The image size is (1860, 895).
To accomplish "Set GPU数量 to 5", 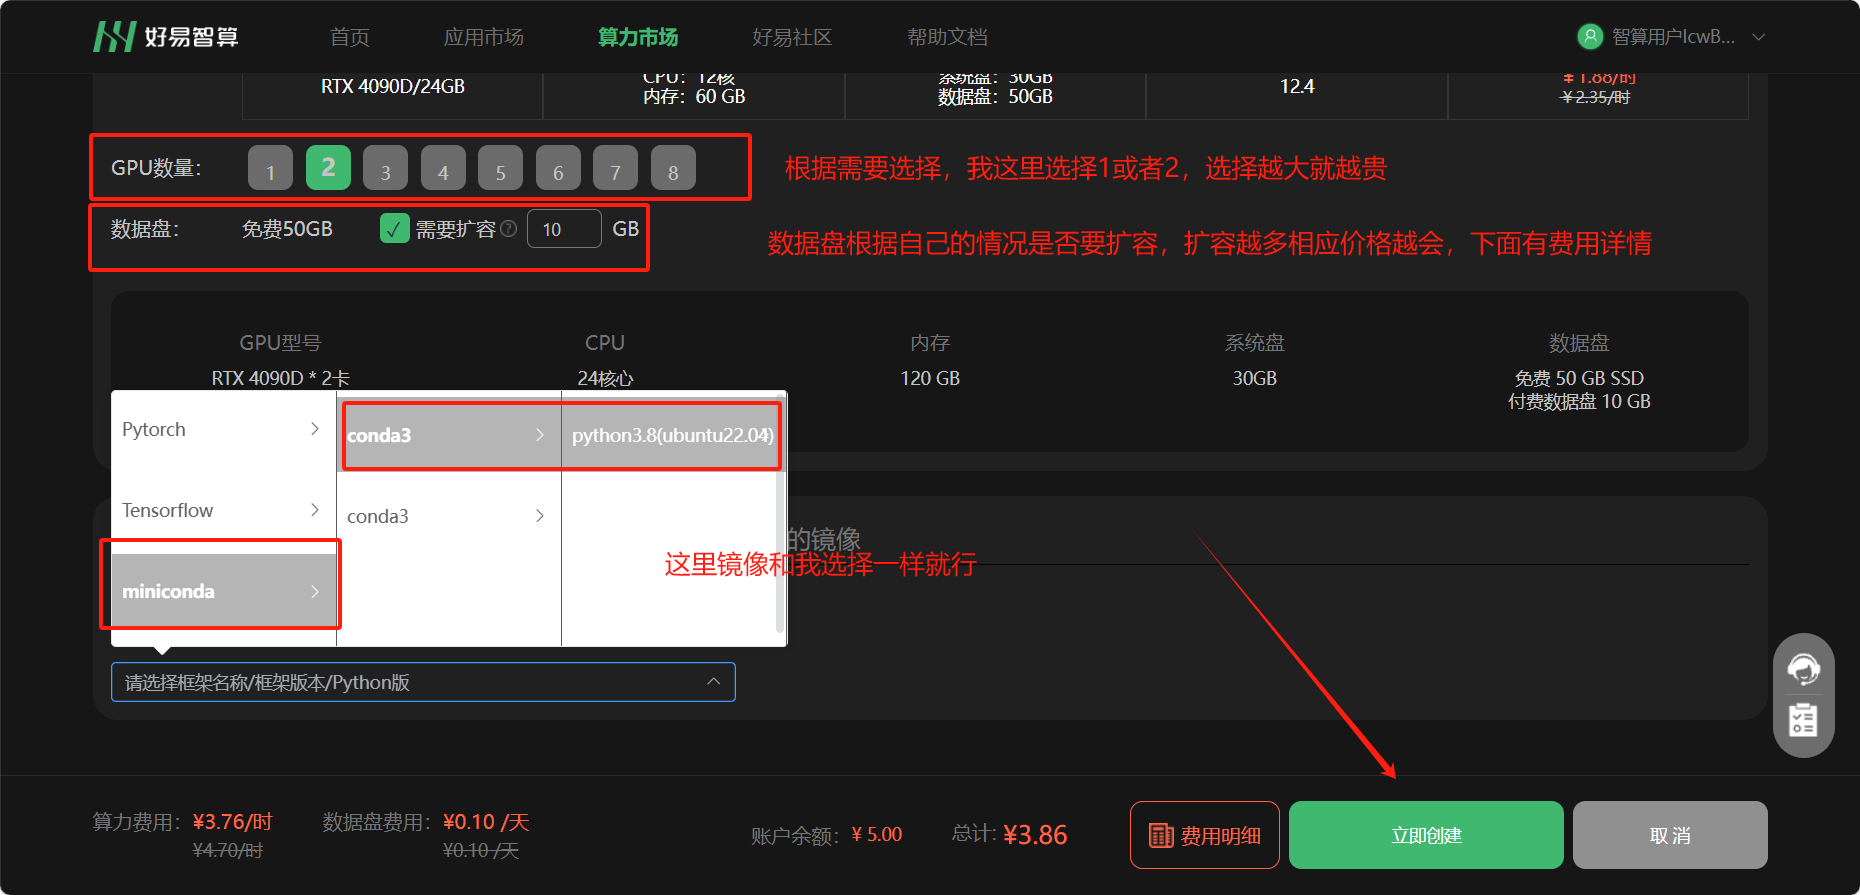I will pos(500,168).
